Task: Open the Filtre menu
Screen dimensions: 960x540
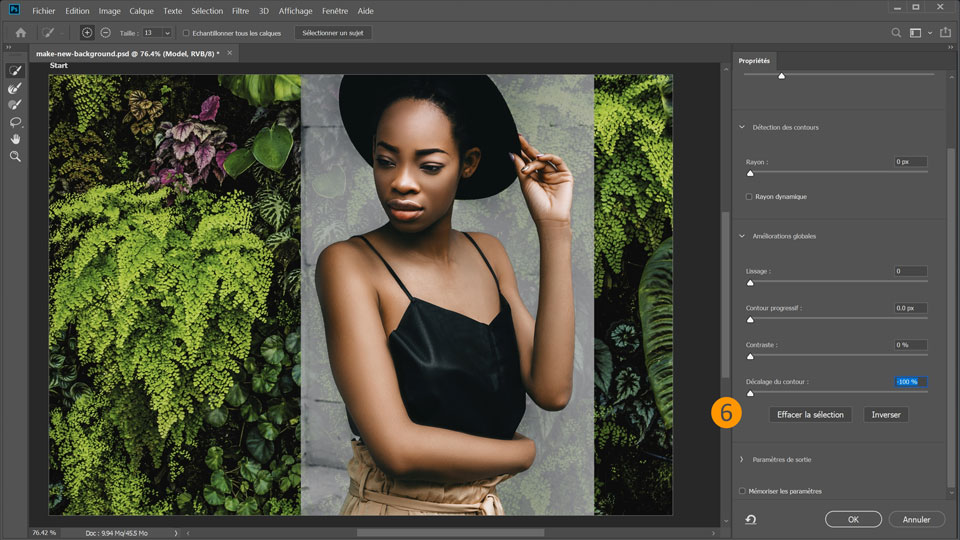Action: (x=240, y=10)
